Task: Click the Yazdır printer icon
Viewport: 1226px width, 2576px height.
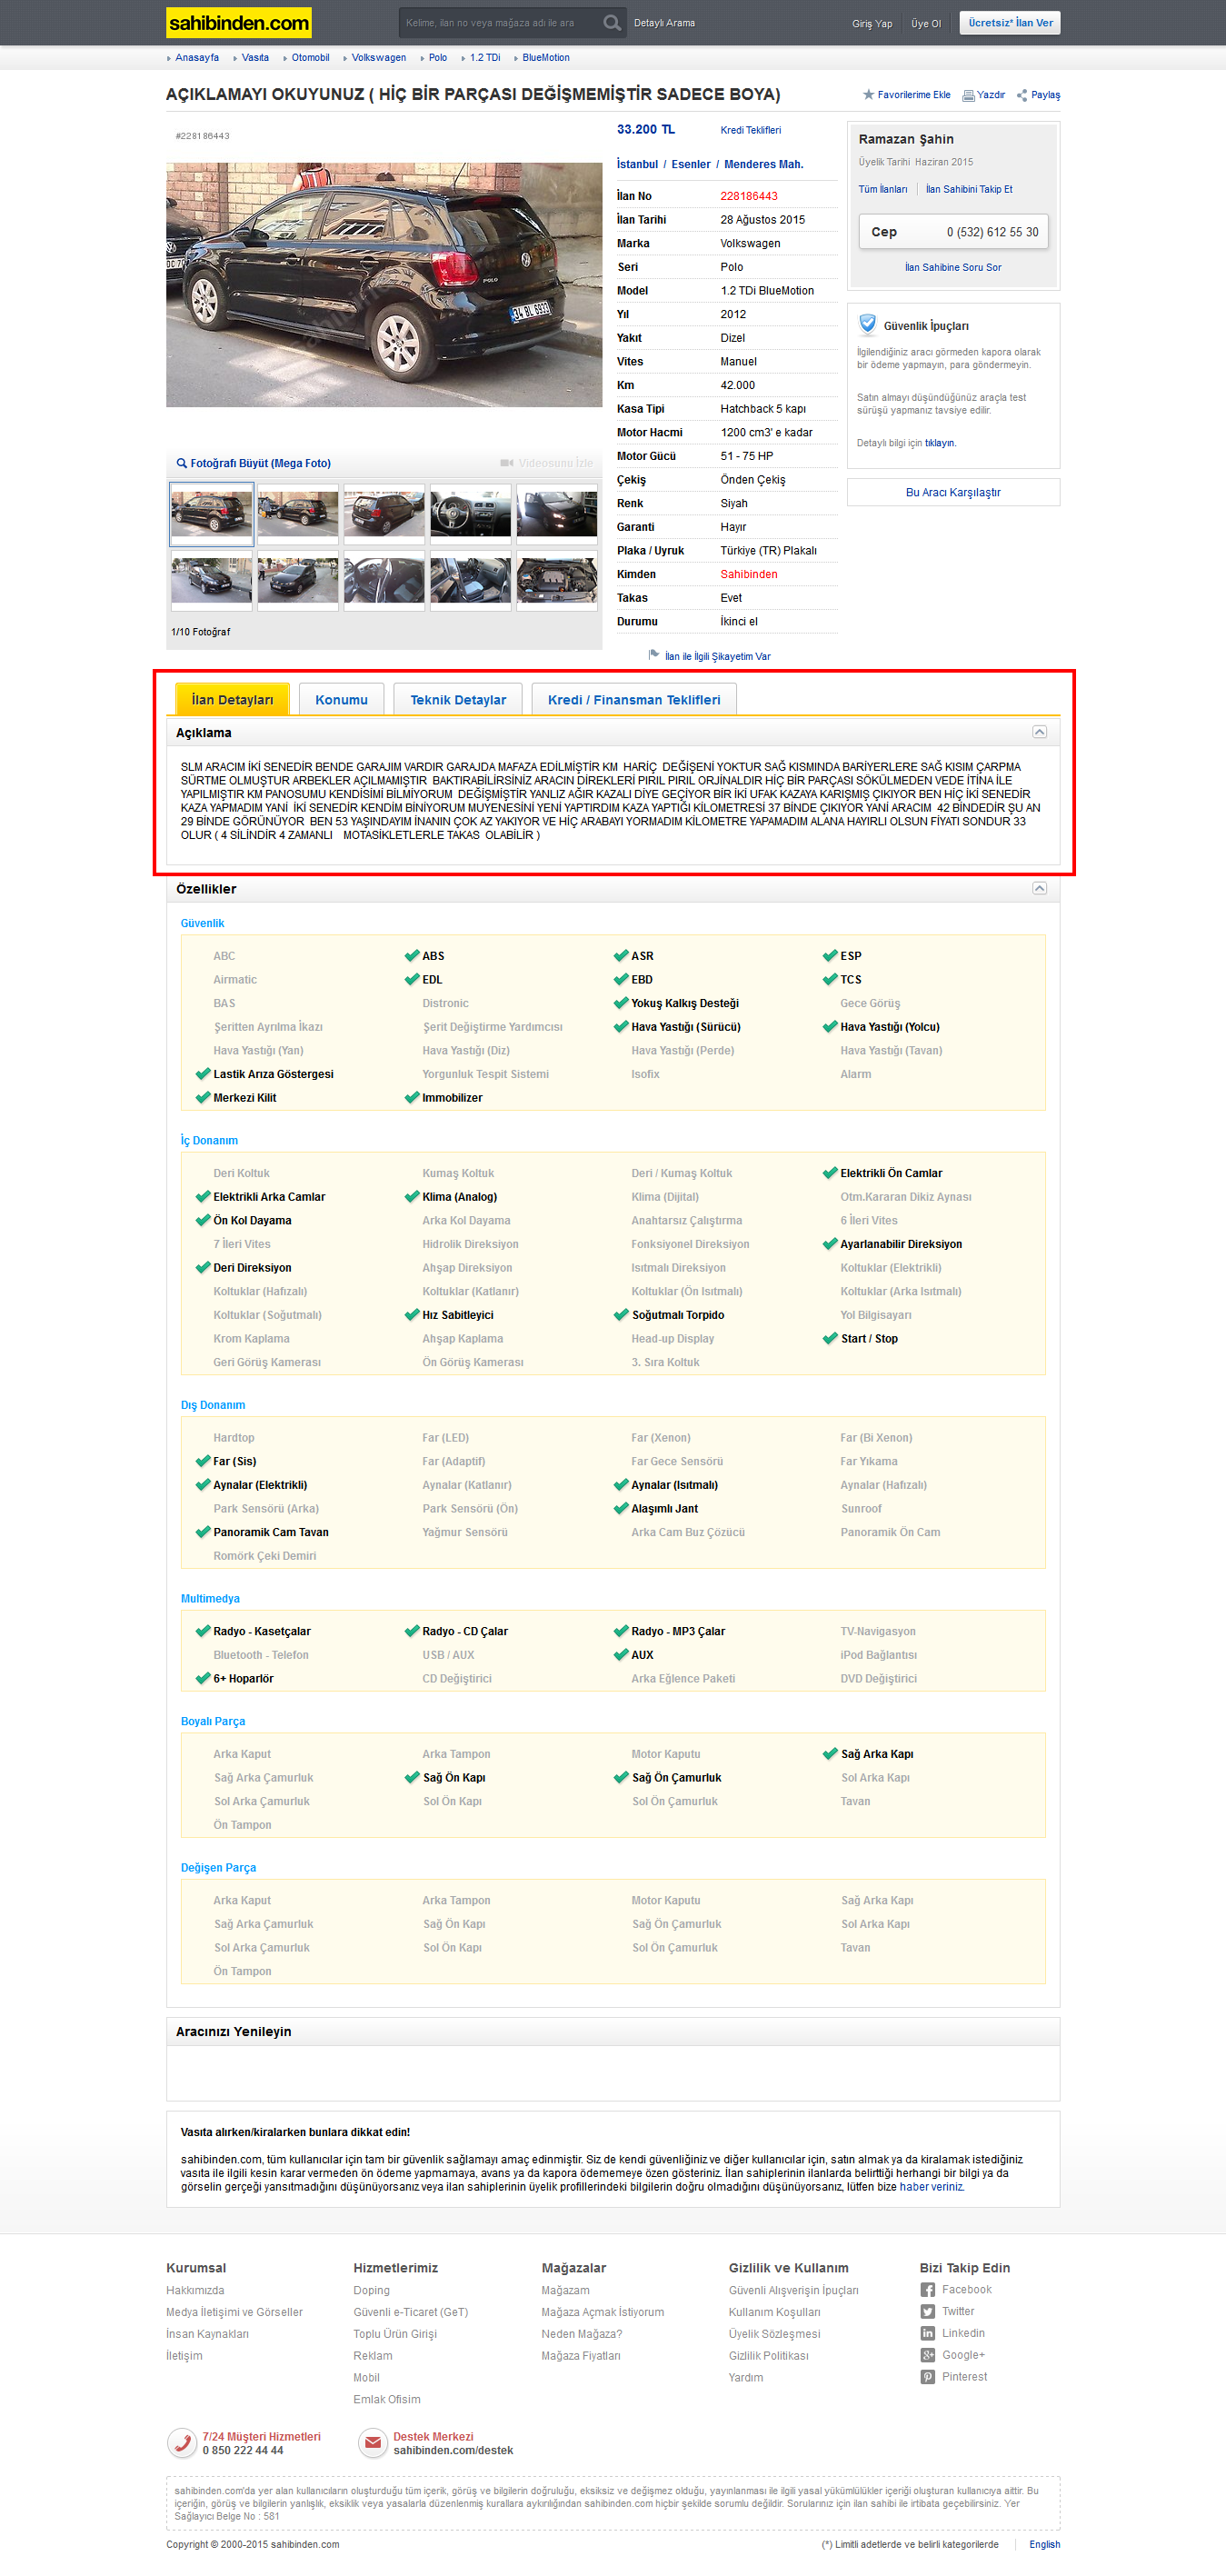Action: coord(968,95)
